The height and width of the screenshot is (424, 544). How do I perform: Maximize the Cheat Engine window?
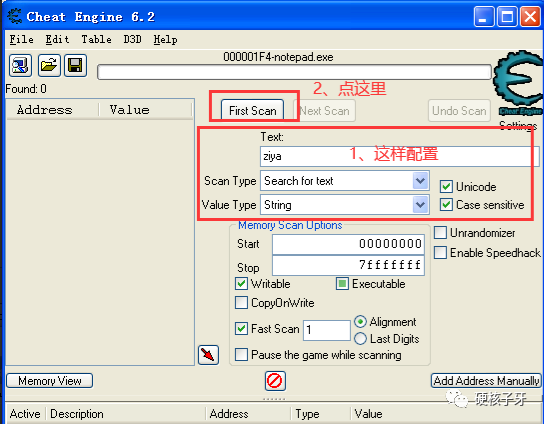tap(507, 16)
